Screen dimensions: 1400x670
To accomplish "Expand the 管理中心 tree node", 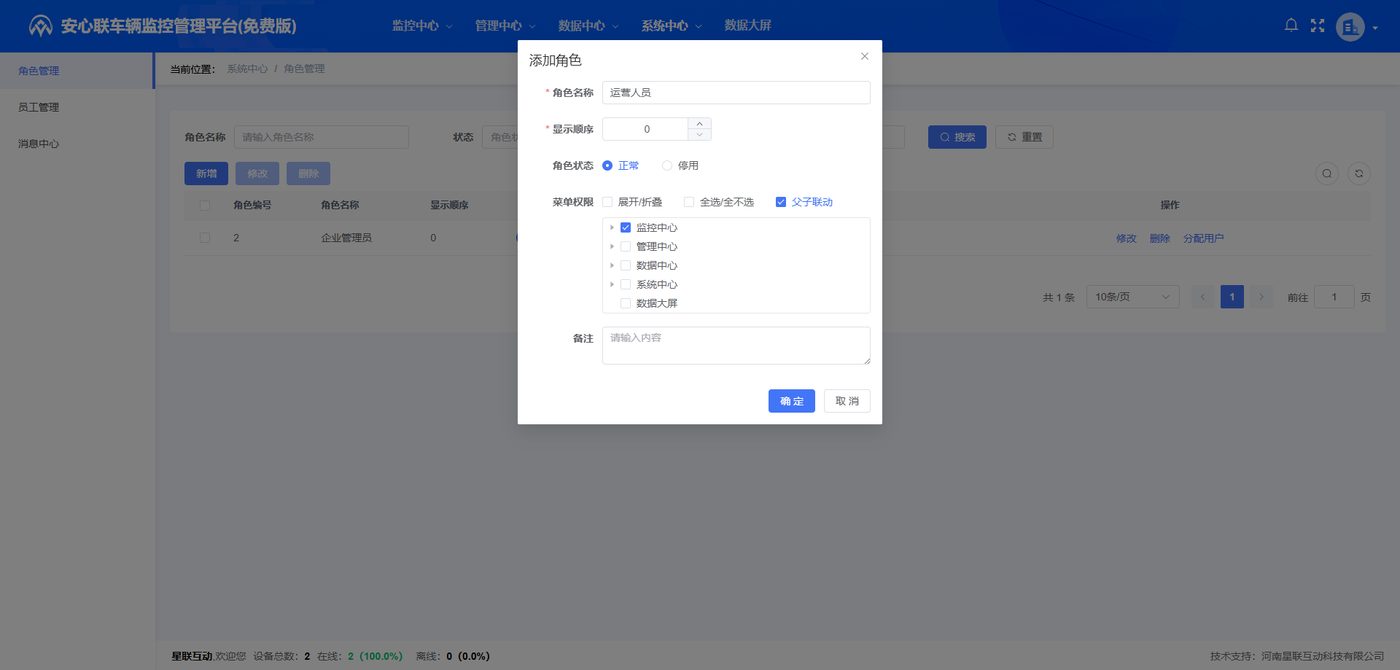I will tap(612, 247).
